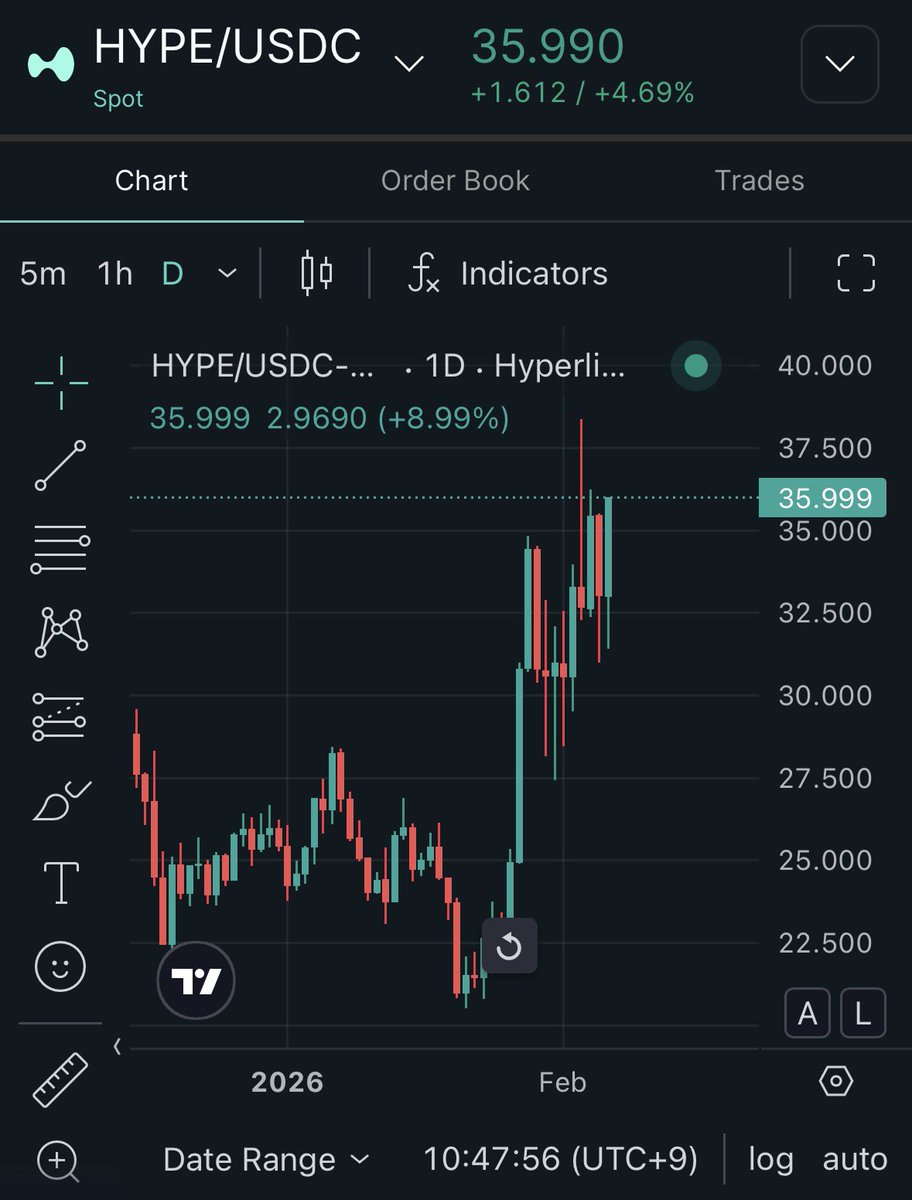Open the Fibonacci retracement tool
912x1200 pixels.
(61, 549)
